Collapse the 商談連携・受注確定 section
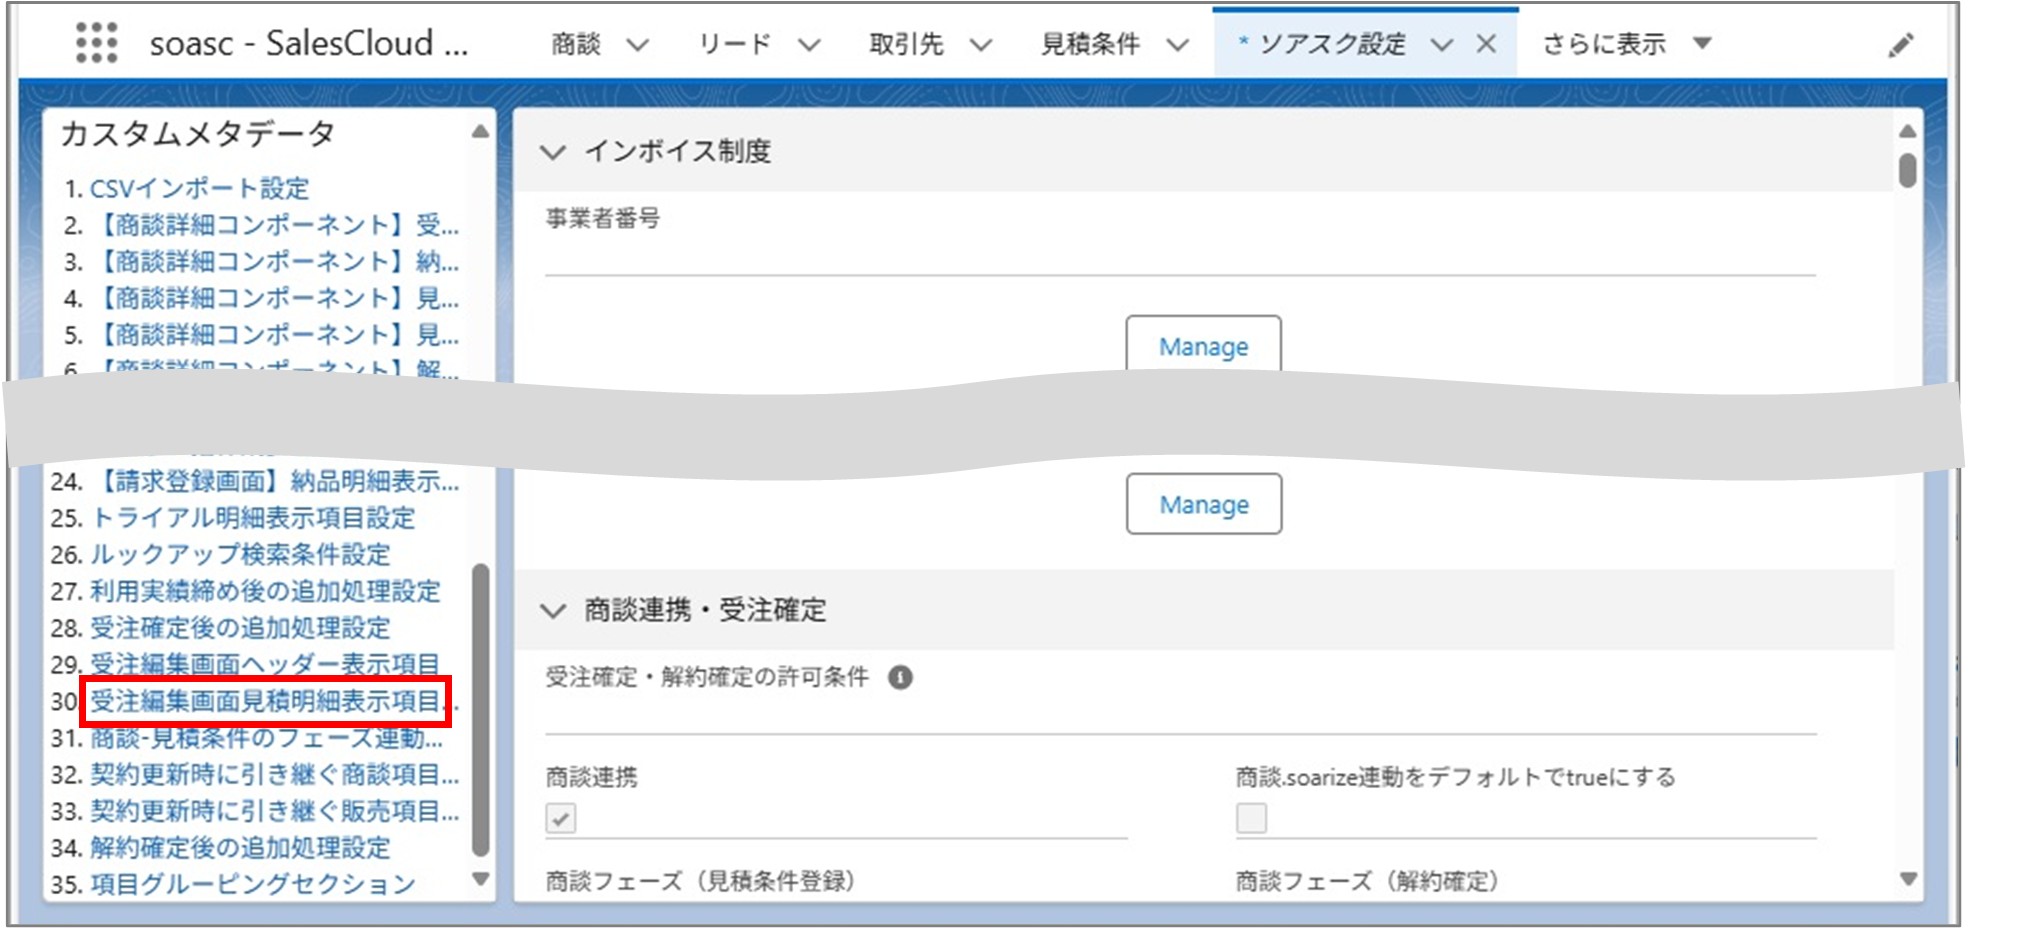 554,610
